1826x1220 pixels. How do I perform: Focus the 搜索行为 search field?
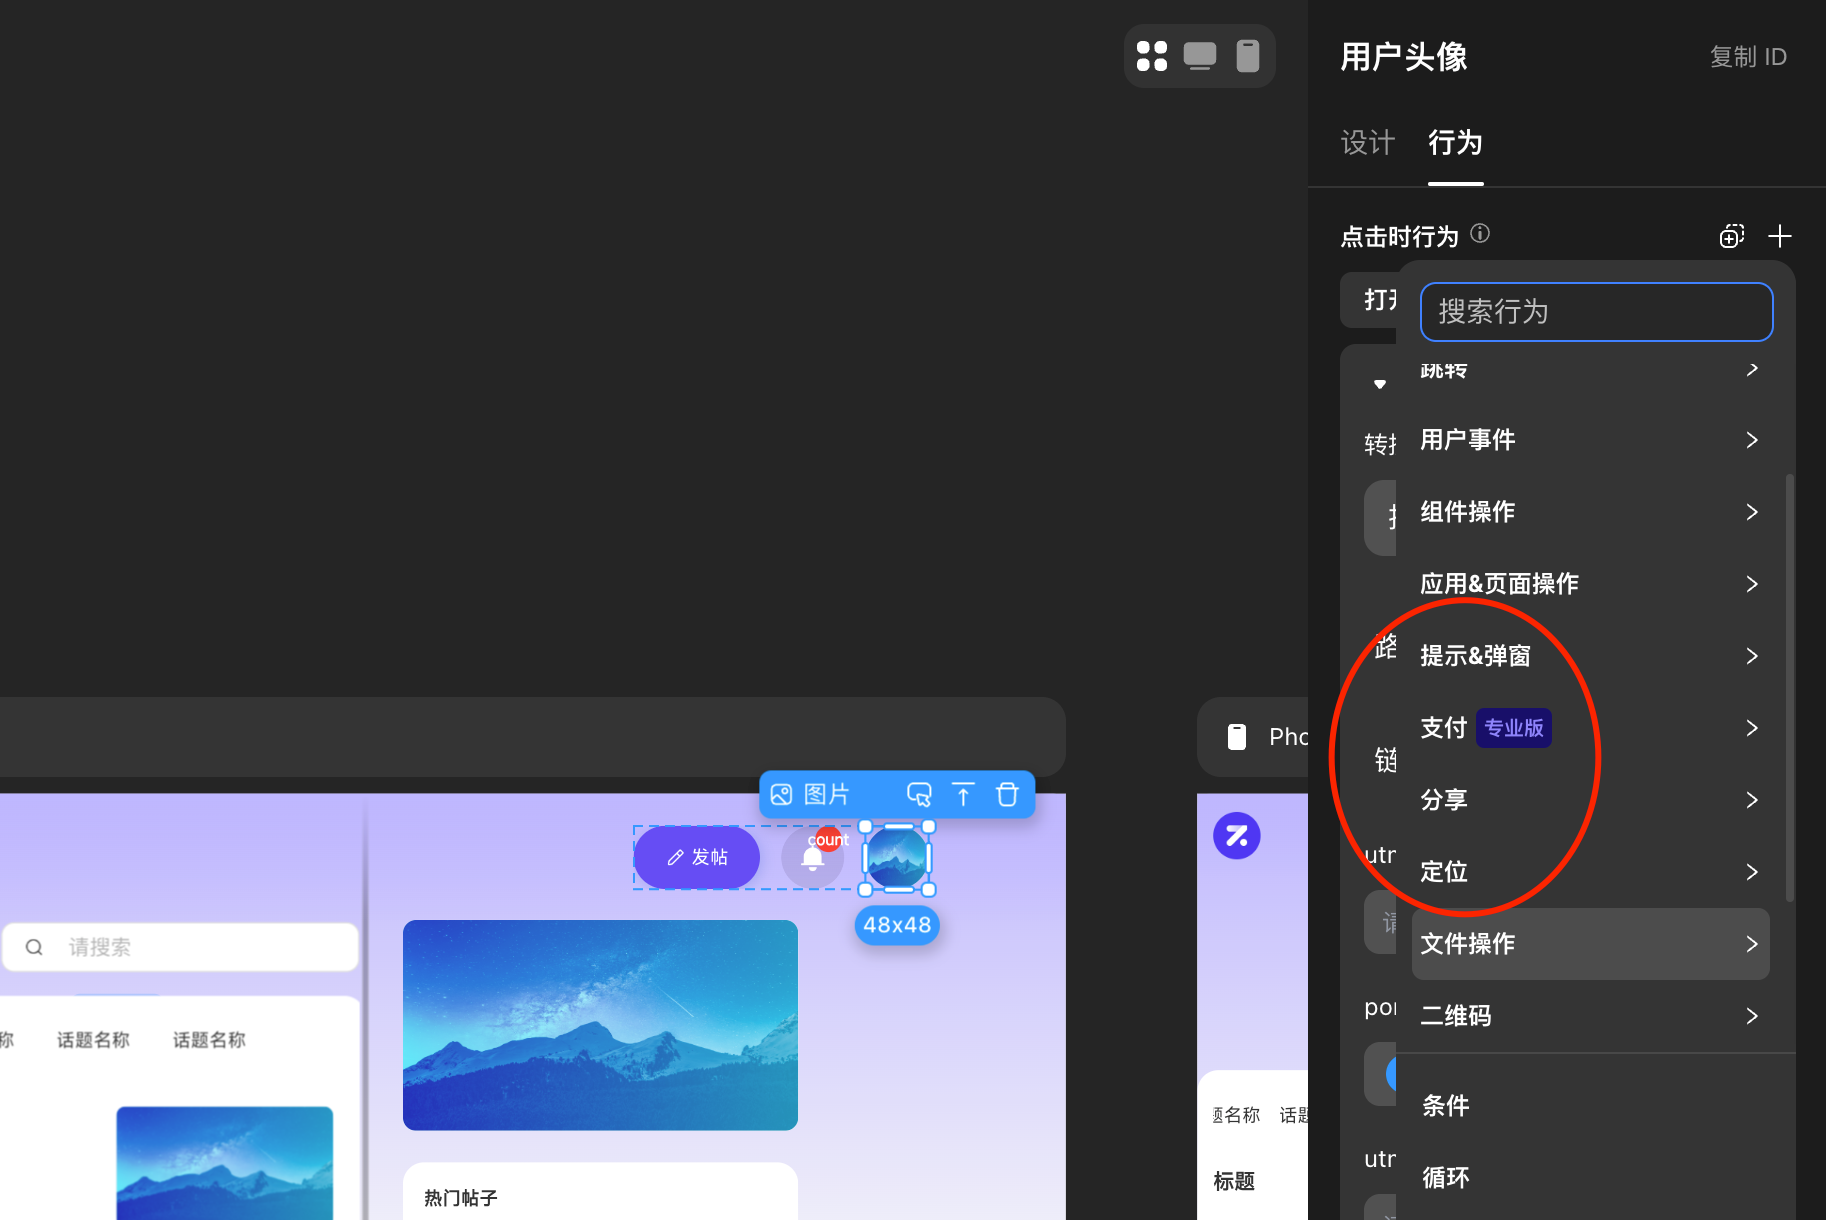pos(1596,312)
